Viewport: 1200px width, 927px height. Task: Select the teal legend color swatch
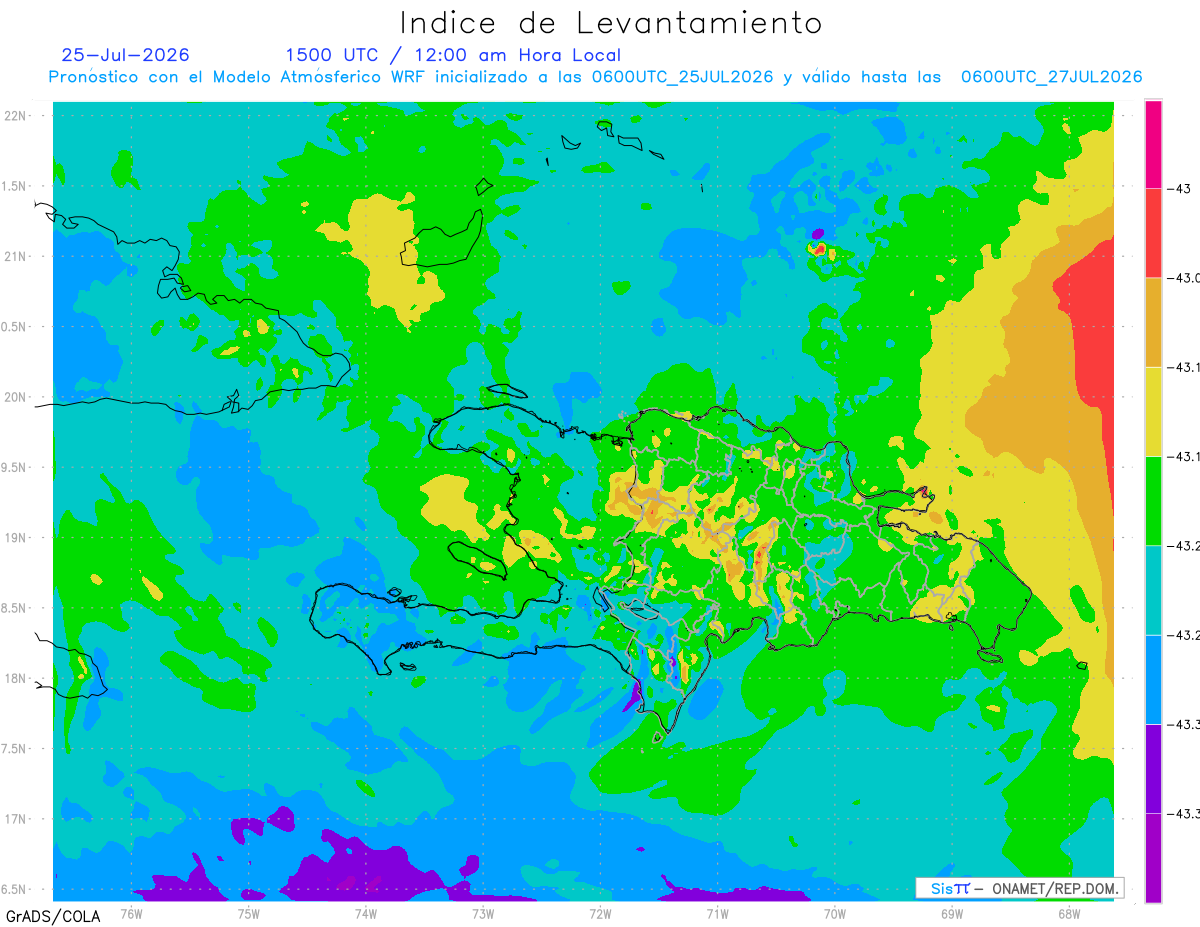coord(1153,589)
